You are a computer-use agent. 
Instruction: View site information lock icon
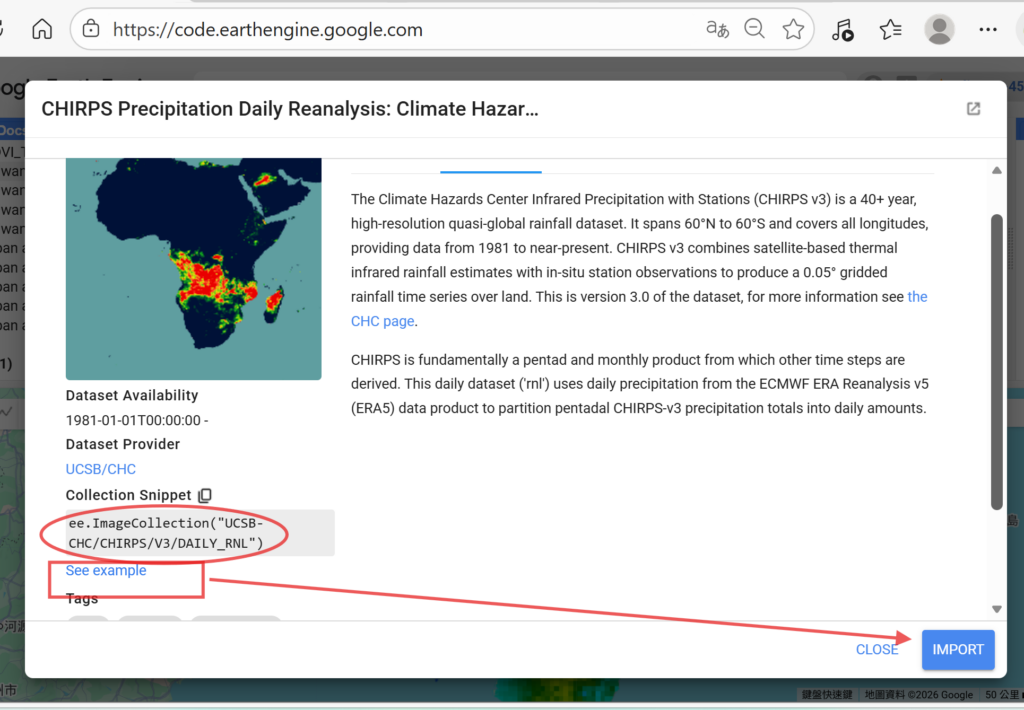pyautogui.click(x=91, y=29)
